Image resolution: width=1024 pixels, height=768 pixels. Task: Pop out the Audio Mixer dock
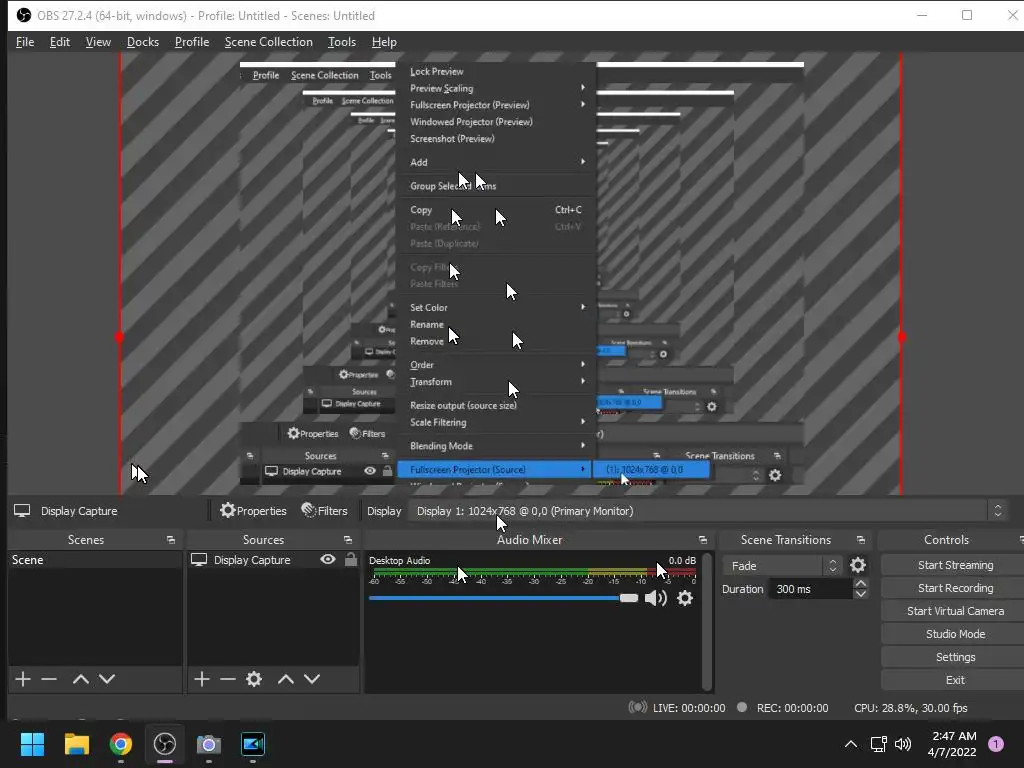[x=703, y=540]
